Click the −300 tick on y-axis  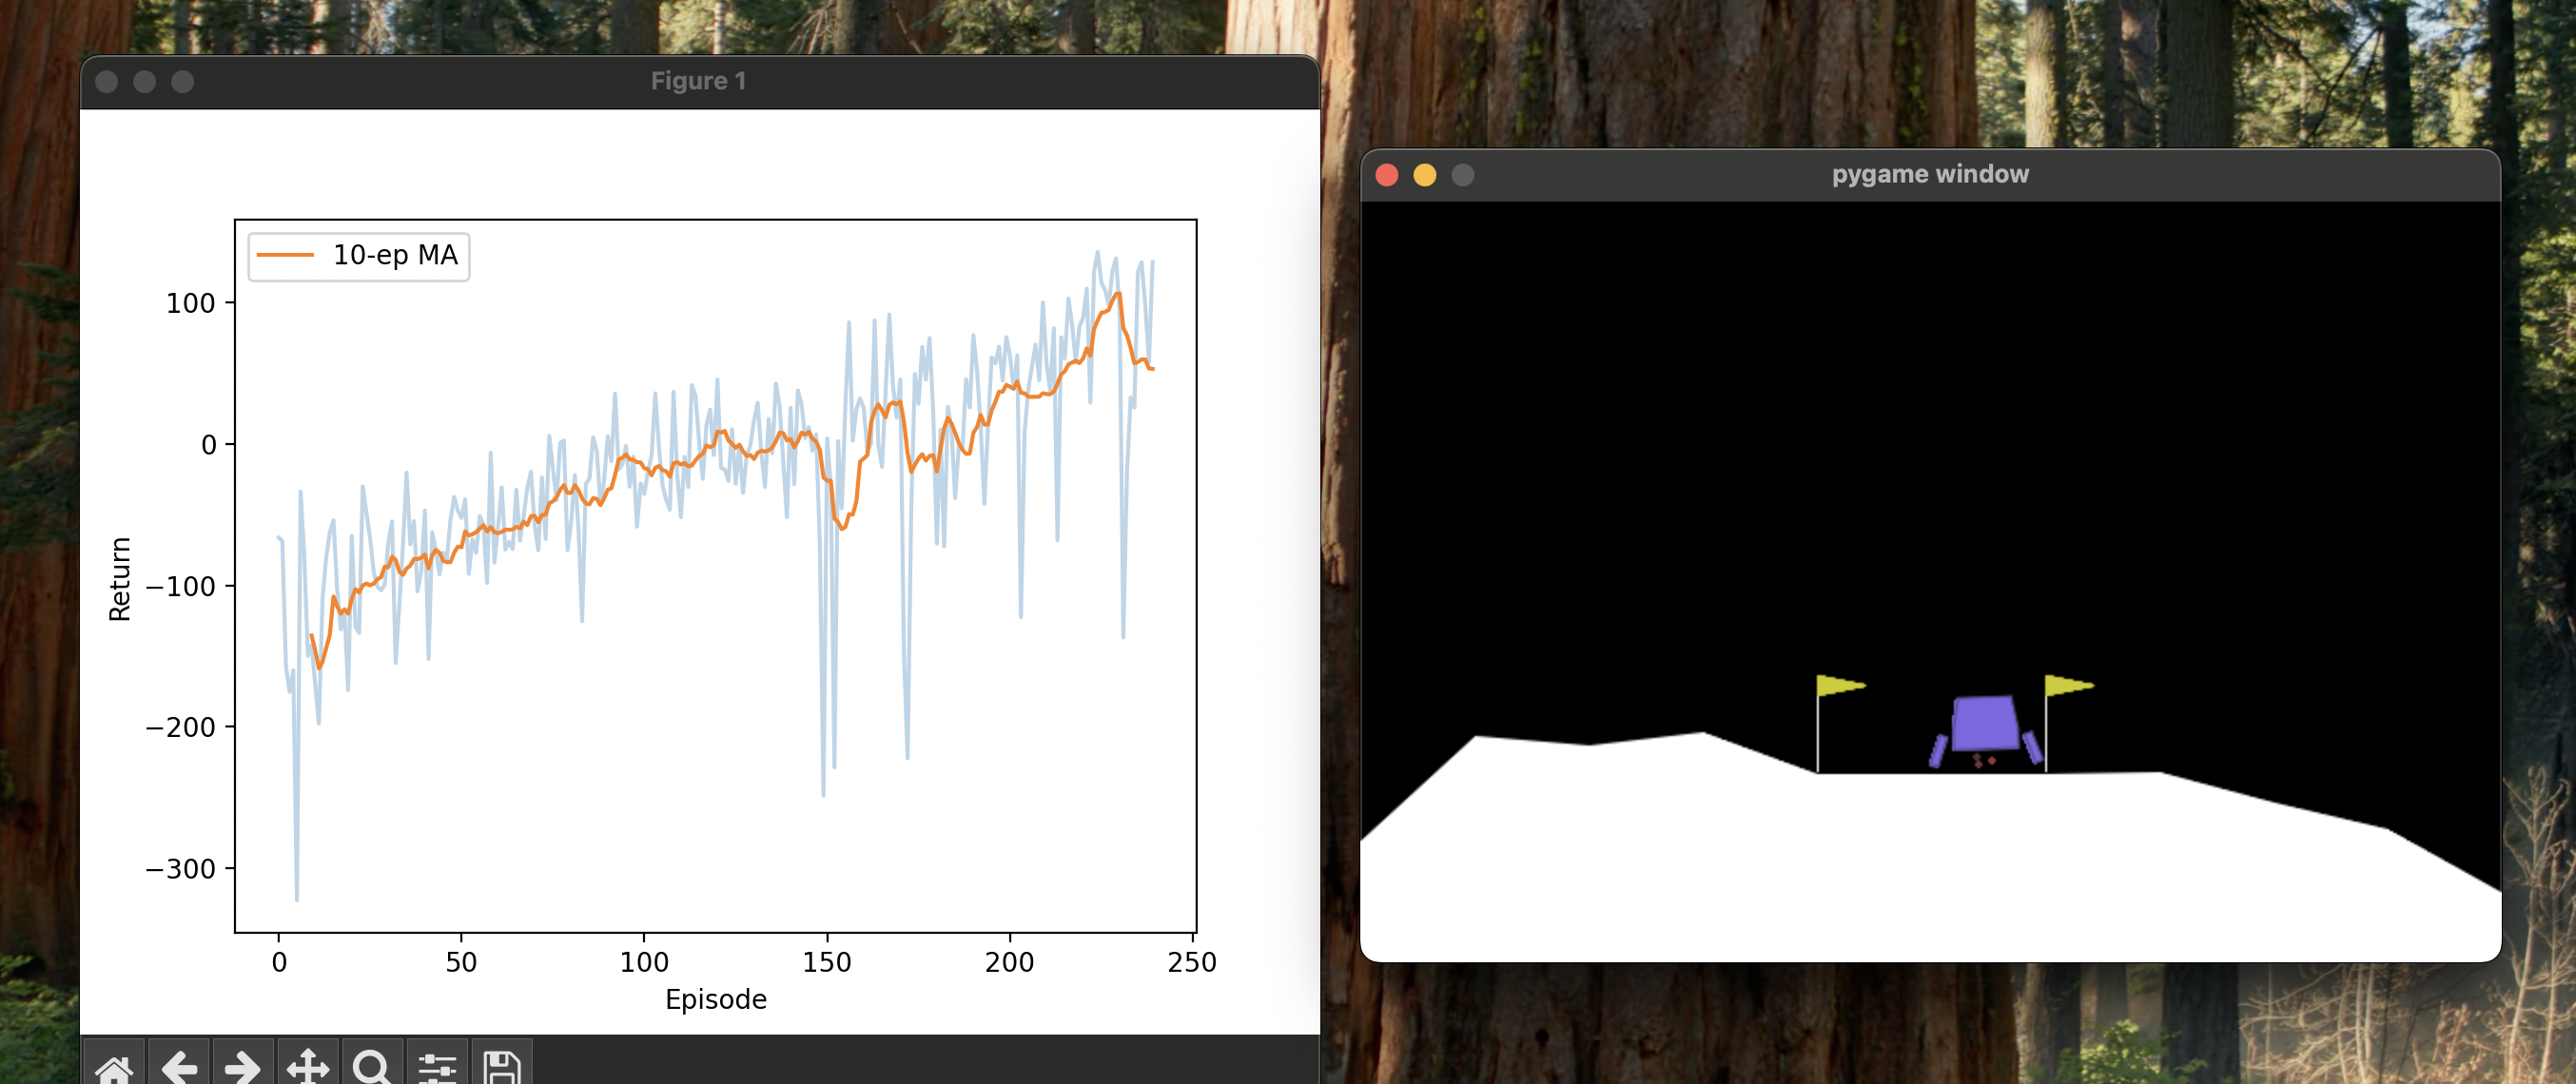pyautogui.click(x=180, y=869)
